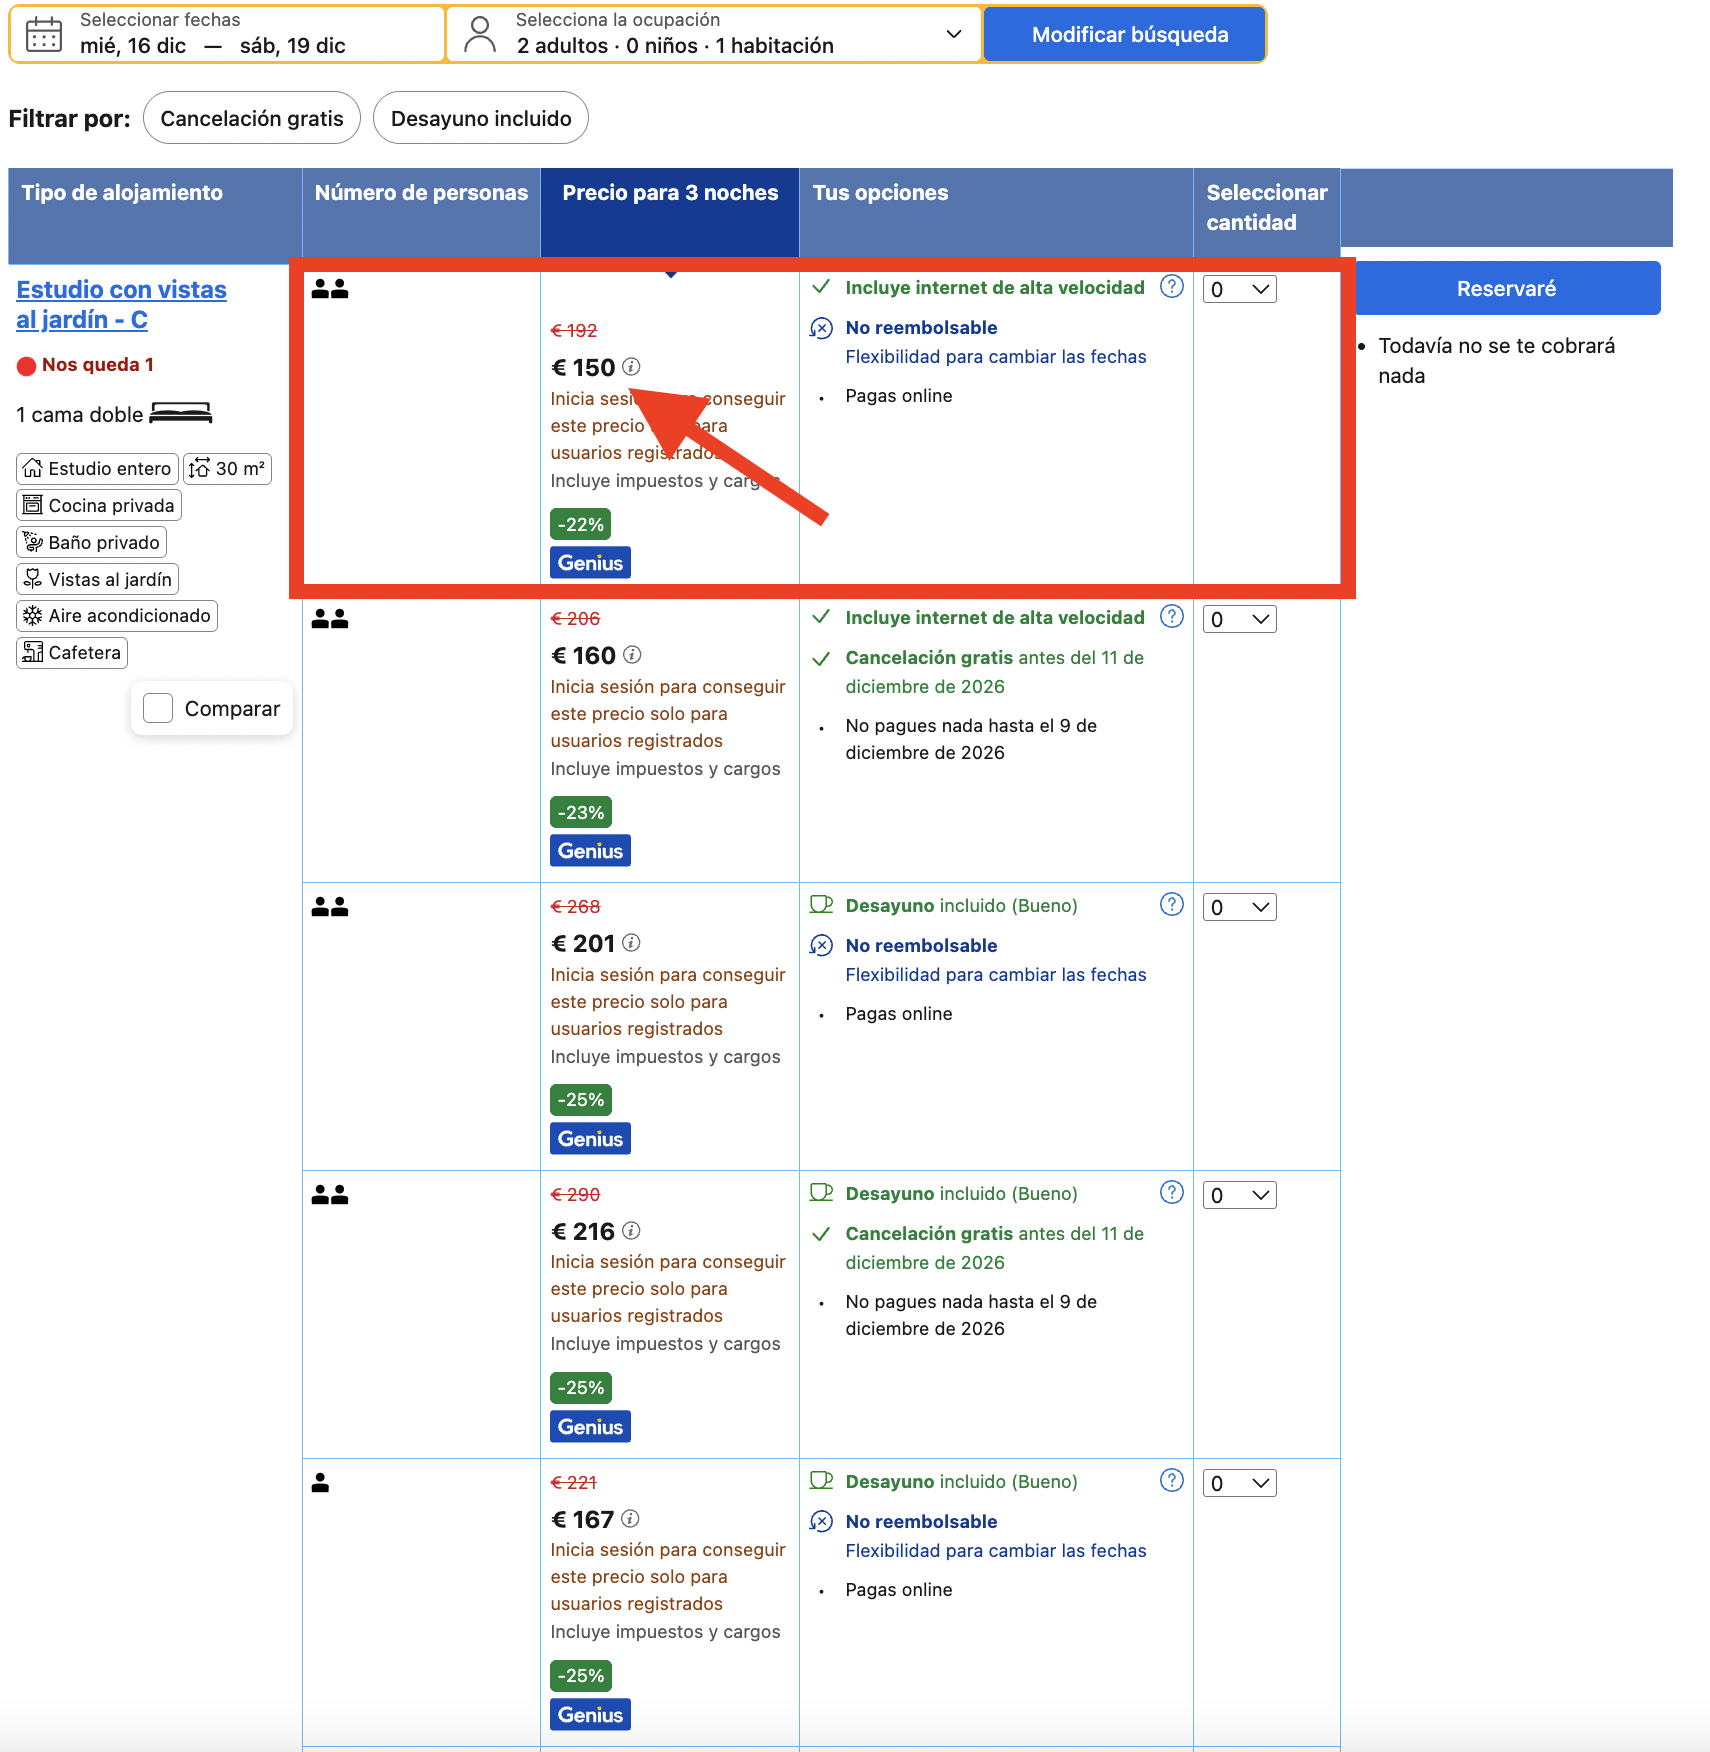Open info icon next to € 150 price

tap(631, 367)
